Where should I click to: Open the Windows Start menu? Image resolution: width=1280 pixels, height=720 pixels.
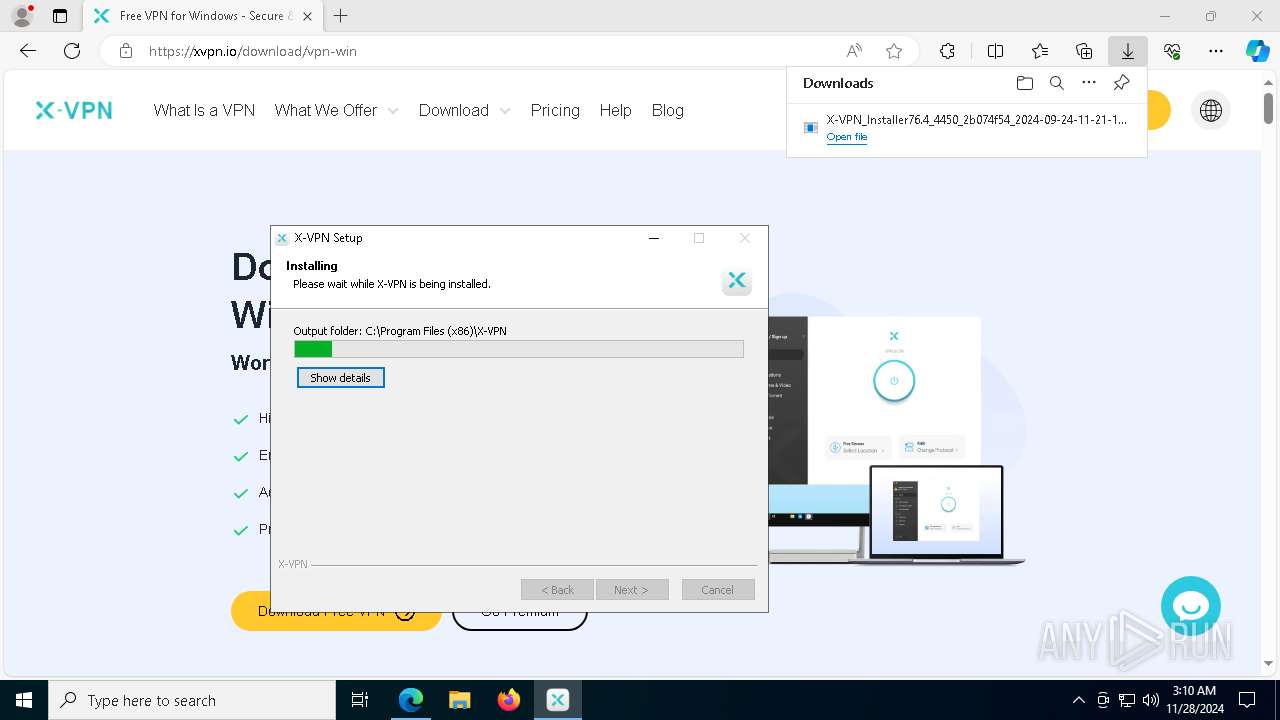pos(24,700)
